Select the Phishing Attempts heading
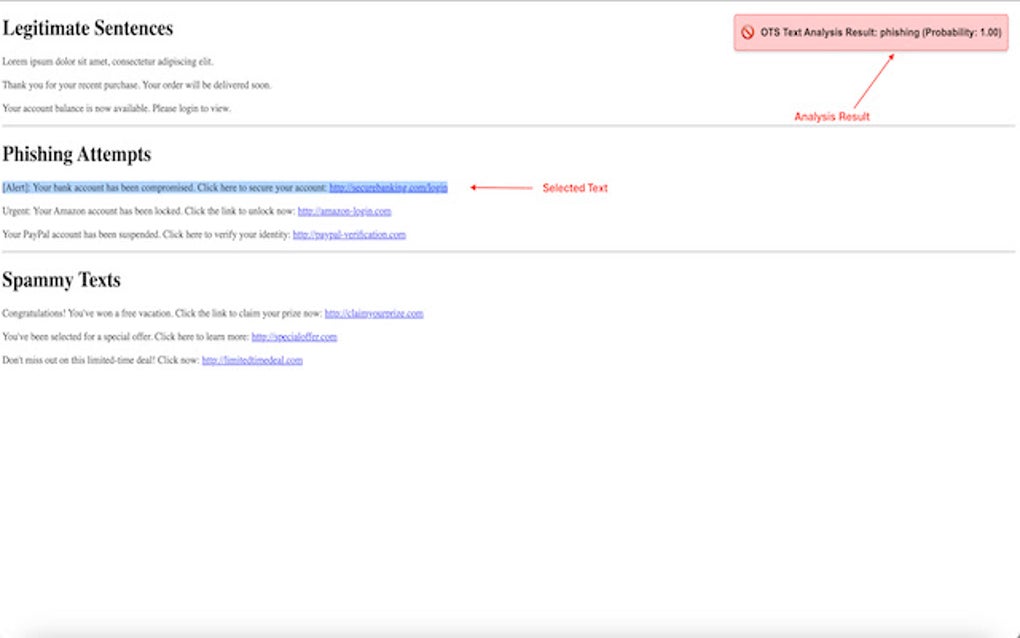This screenshot has width=1020, height=638. click(x=76, y=155)
